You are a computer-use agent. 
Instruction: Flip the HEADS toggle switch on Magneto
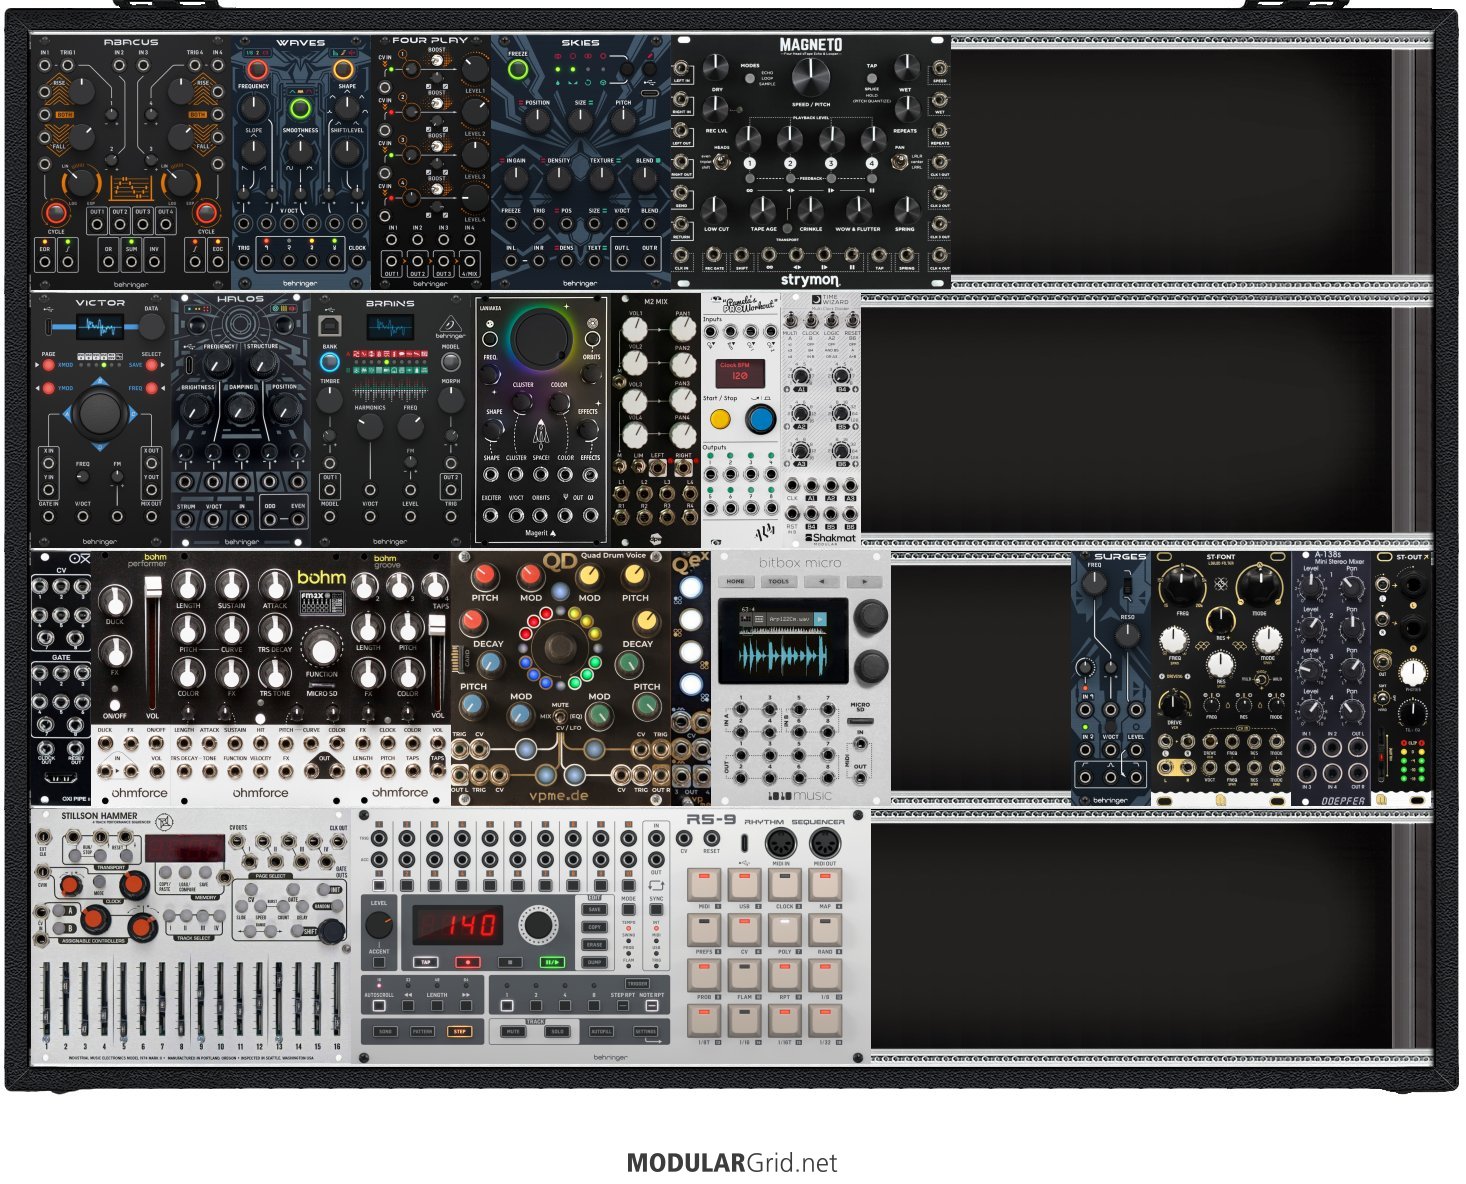tap(722, 161)
